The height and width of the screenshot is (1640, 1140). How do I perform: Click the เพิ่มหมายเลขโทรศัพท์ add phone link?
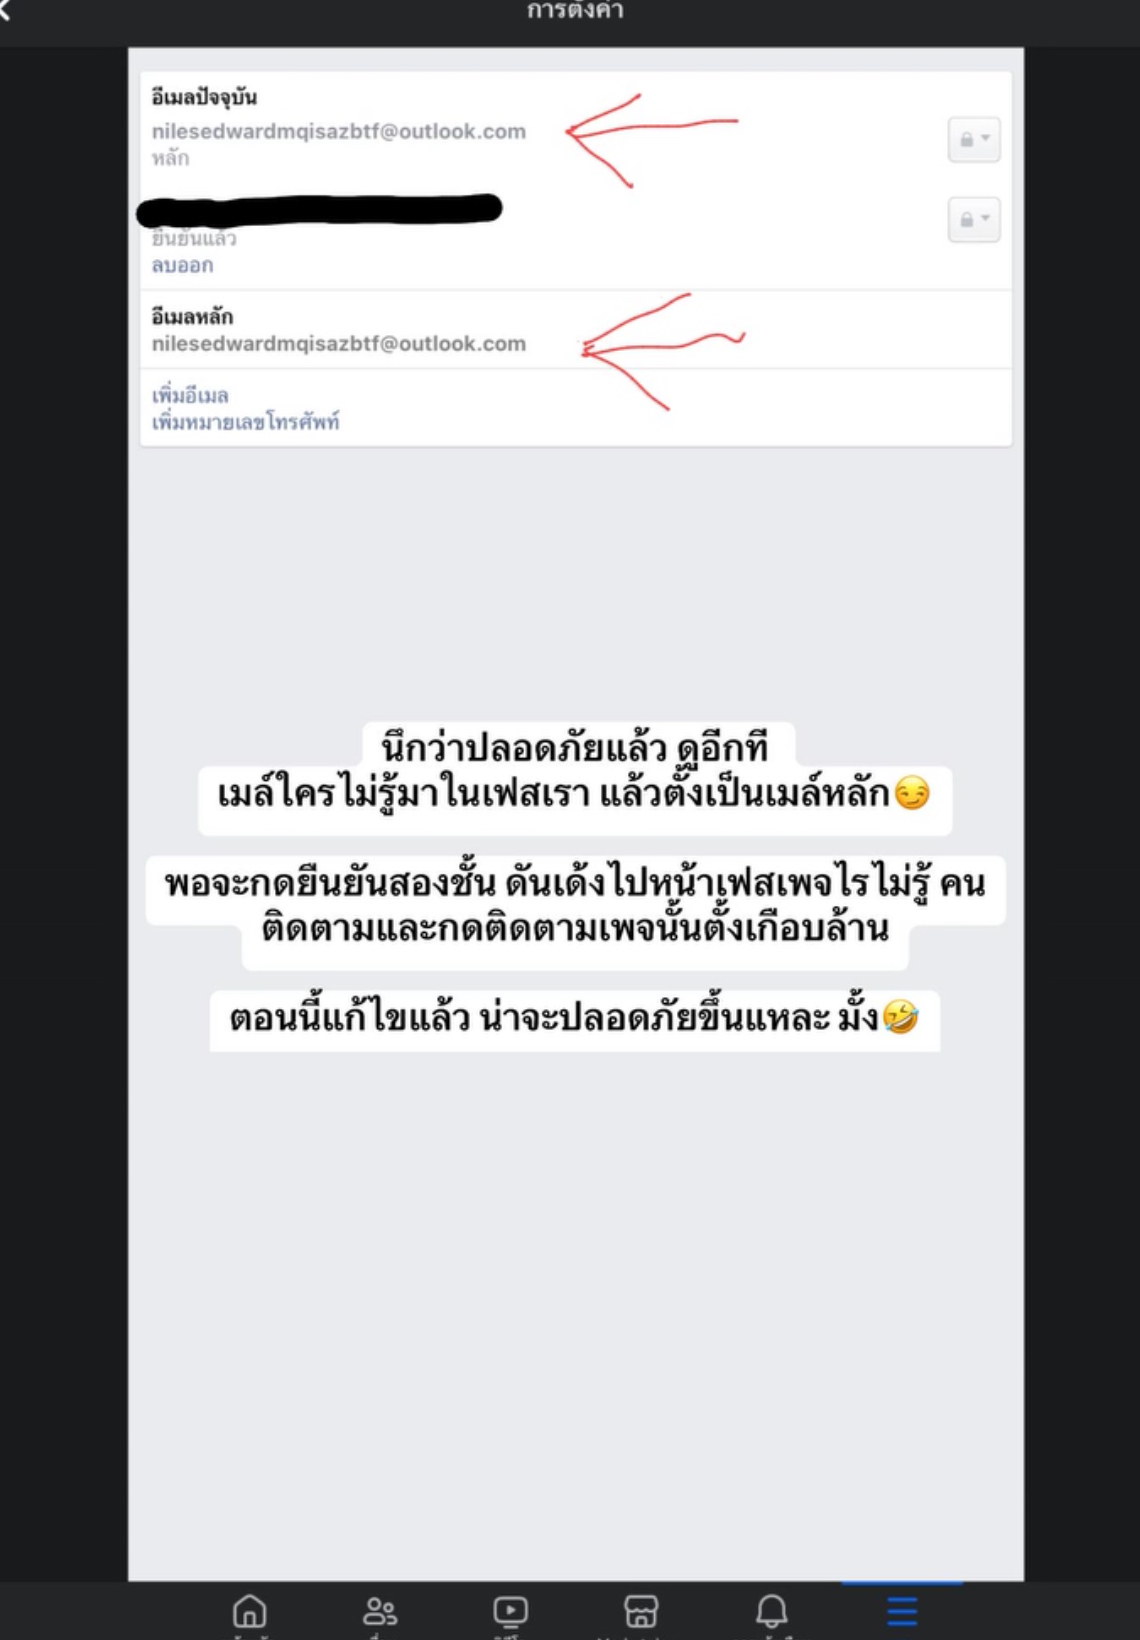(x=245, y=422)
